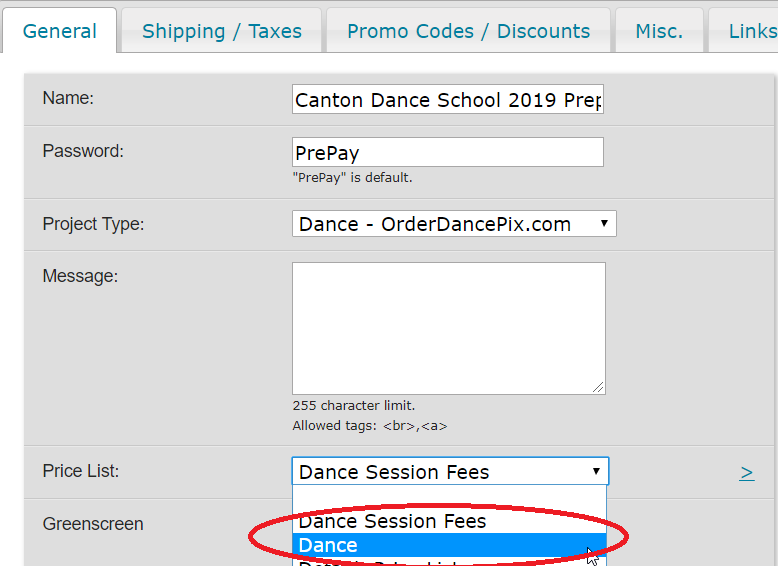Choose the Dance Session Fees list option
Image resolution: width=778 pixels, height=566 pixels.
click(392, 522)
